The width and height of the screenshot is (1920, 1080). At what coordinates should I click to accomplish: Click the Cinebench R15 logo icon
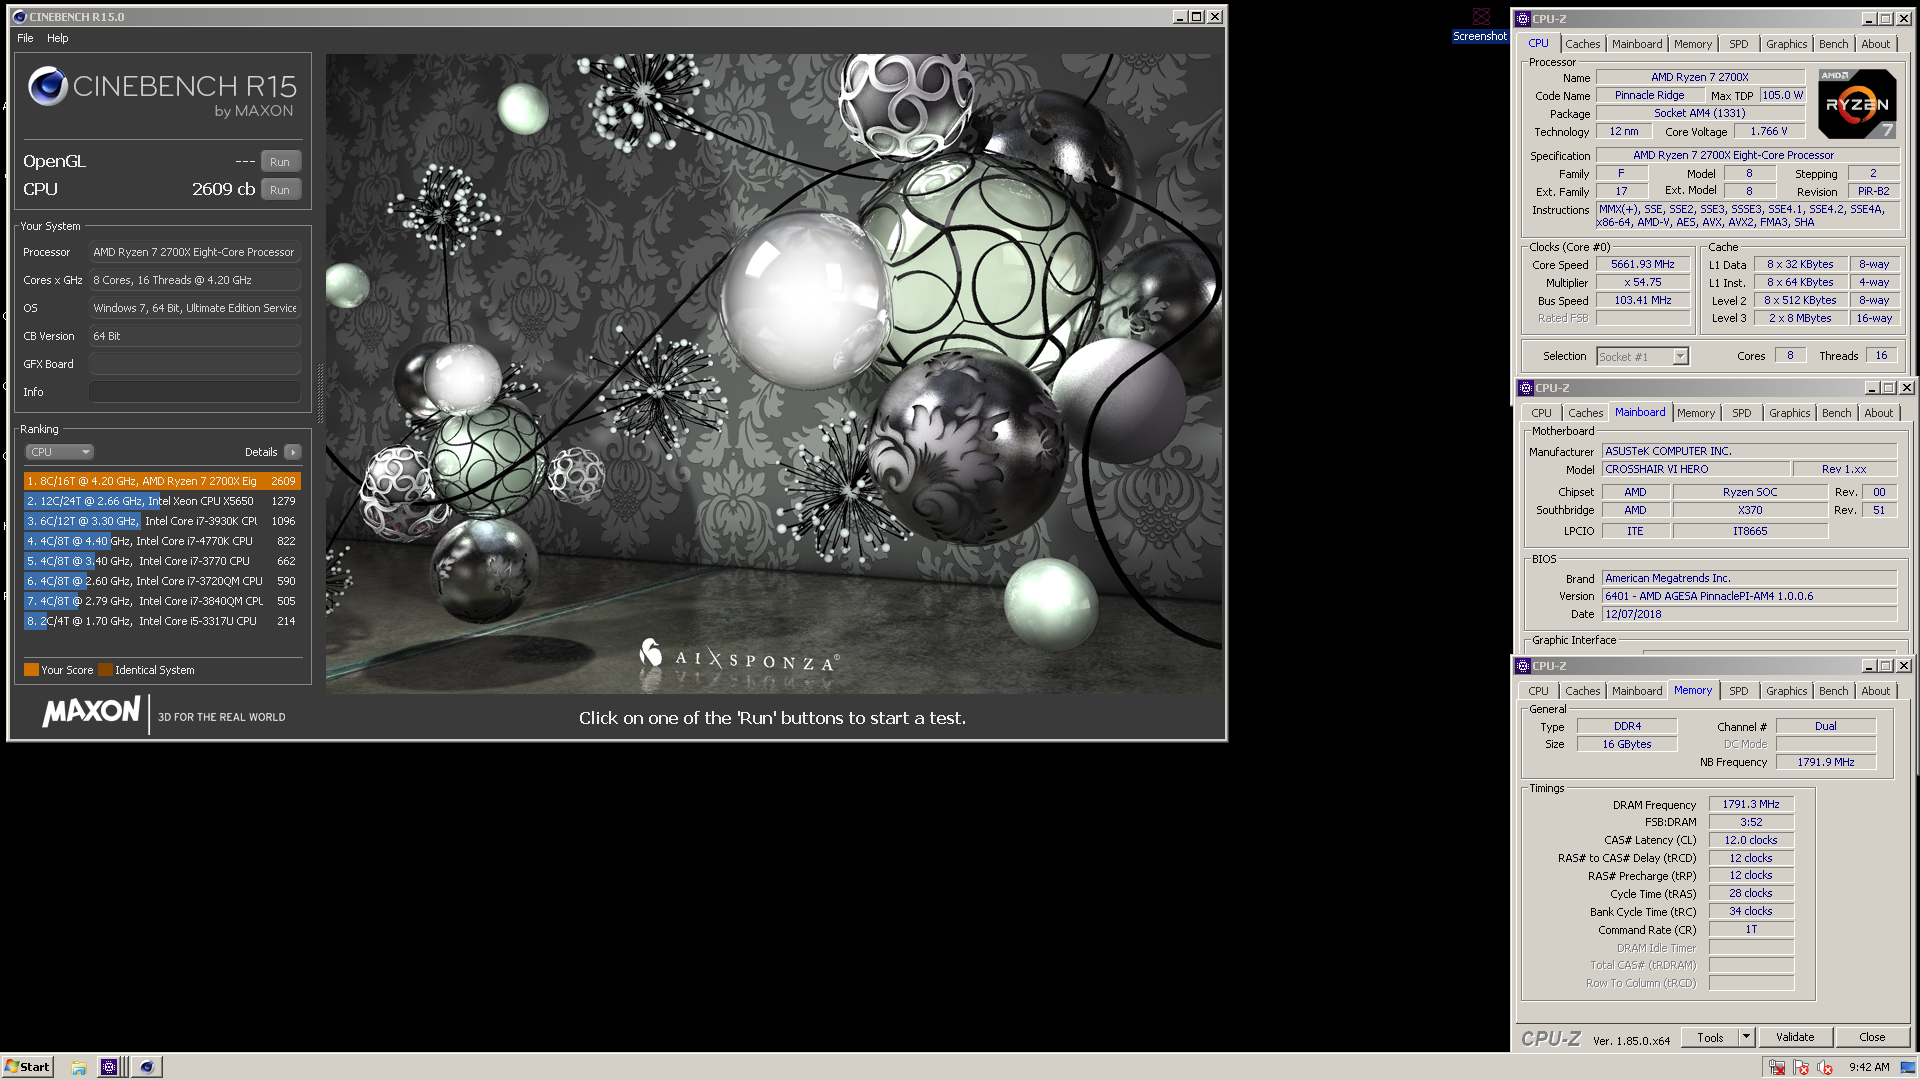pos(47,87)
